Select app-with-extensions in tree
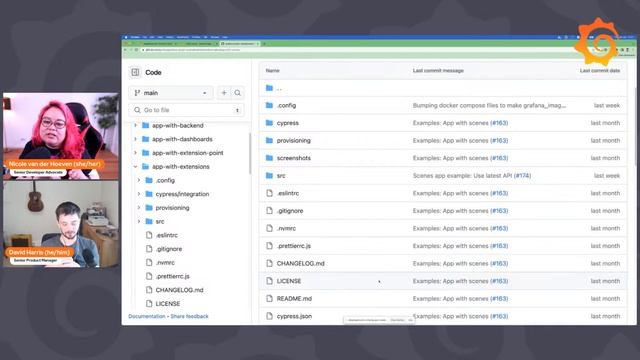This screenshot has width=640, height=360. pos(180,167)
